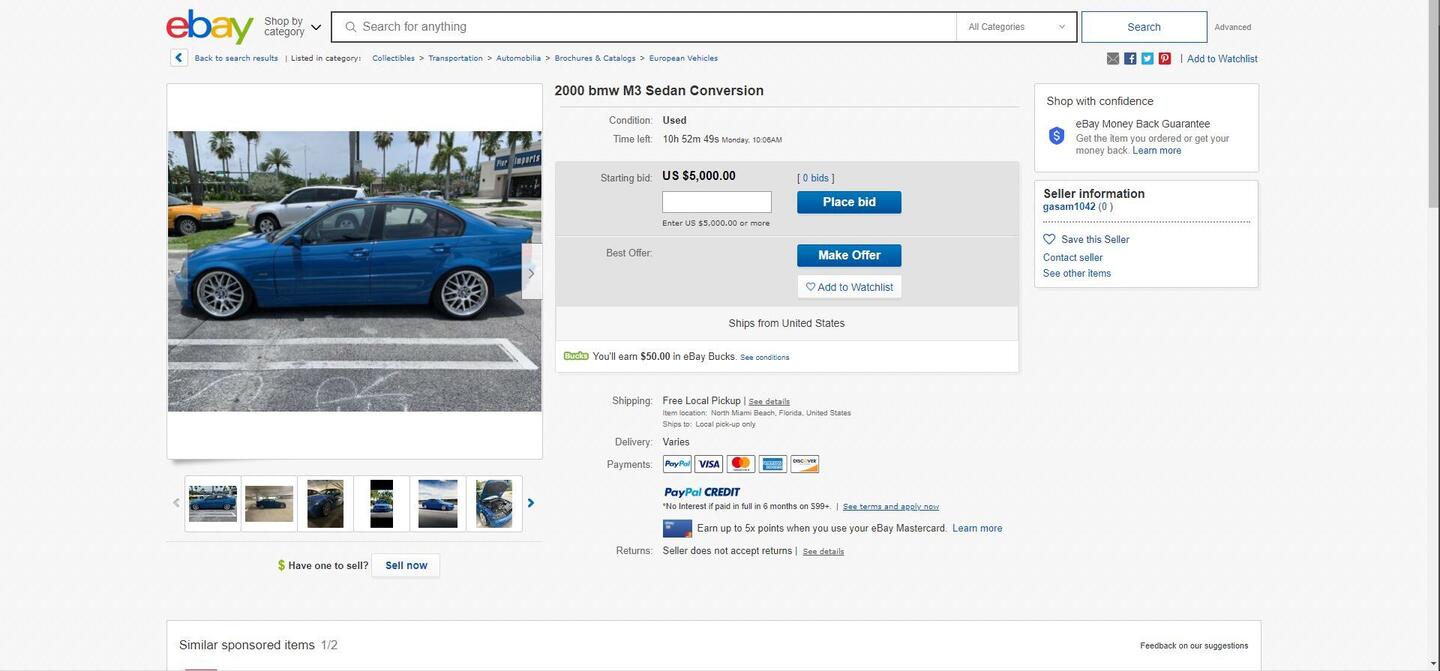
Task: Open Feedback on our suggestions link
Action: point(1194,646)
